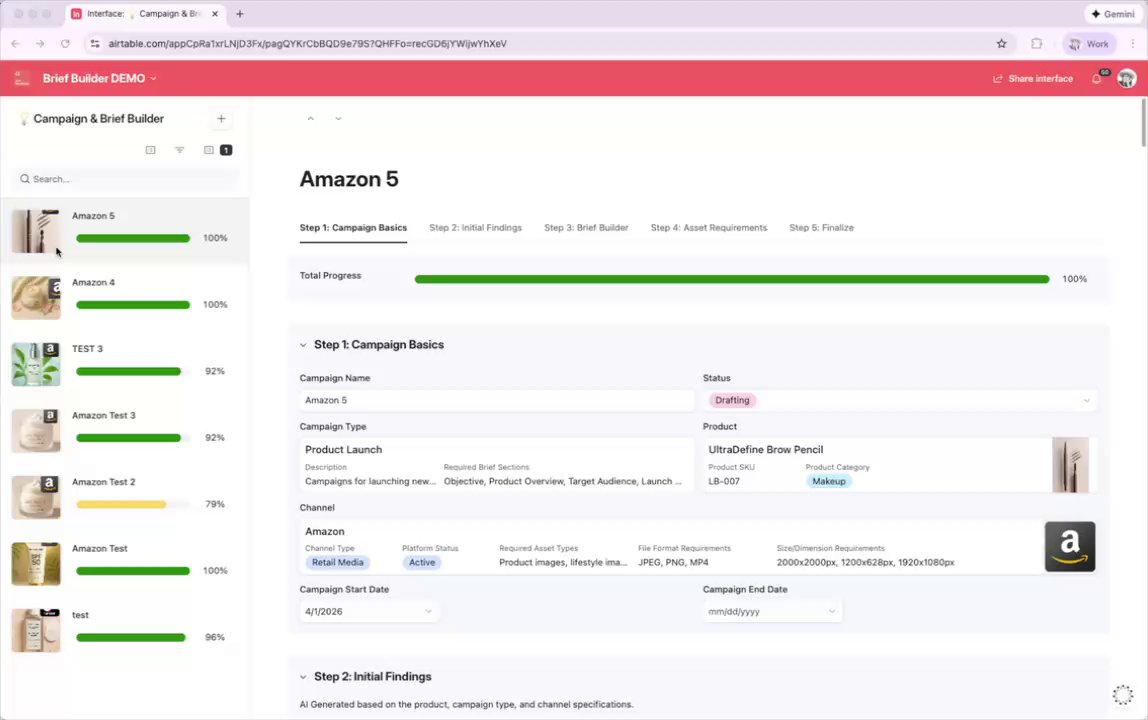Image resolution: width=1148 pixels, height=720 pixels.
Task: Click the sidebar Search field
Action: tap(124, 179)
